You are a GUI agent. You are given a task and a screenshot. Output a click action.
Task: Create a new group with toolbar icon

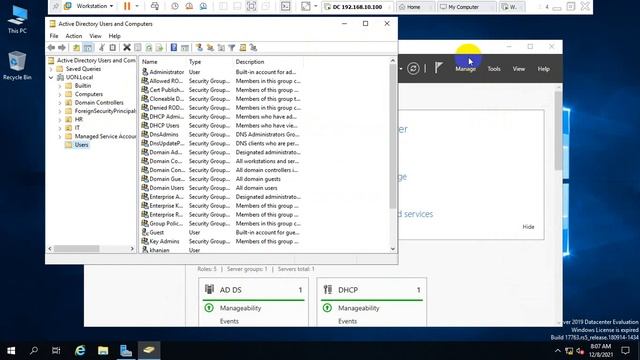(x=210, y=48)
